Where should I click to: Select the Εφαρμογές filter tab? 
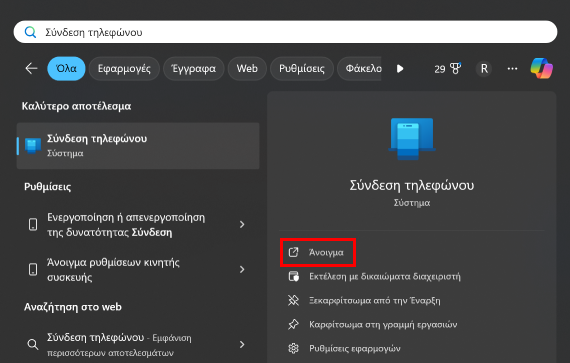124,68
